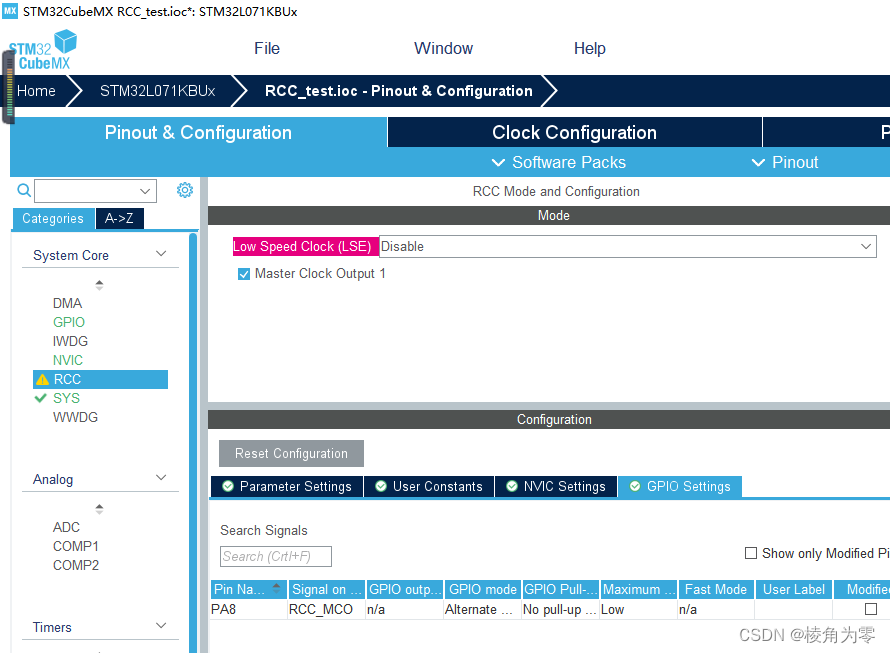This screenshot has width=890, height=653.
Task: Select COMP1 in Analog list
Action: pos(75,546)
